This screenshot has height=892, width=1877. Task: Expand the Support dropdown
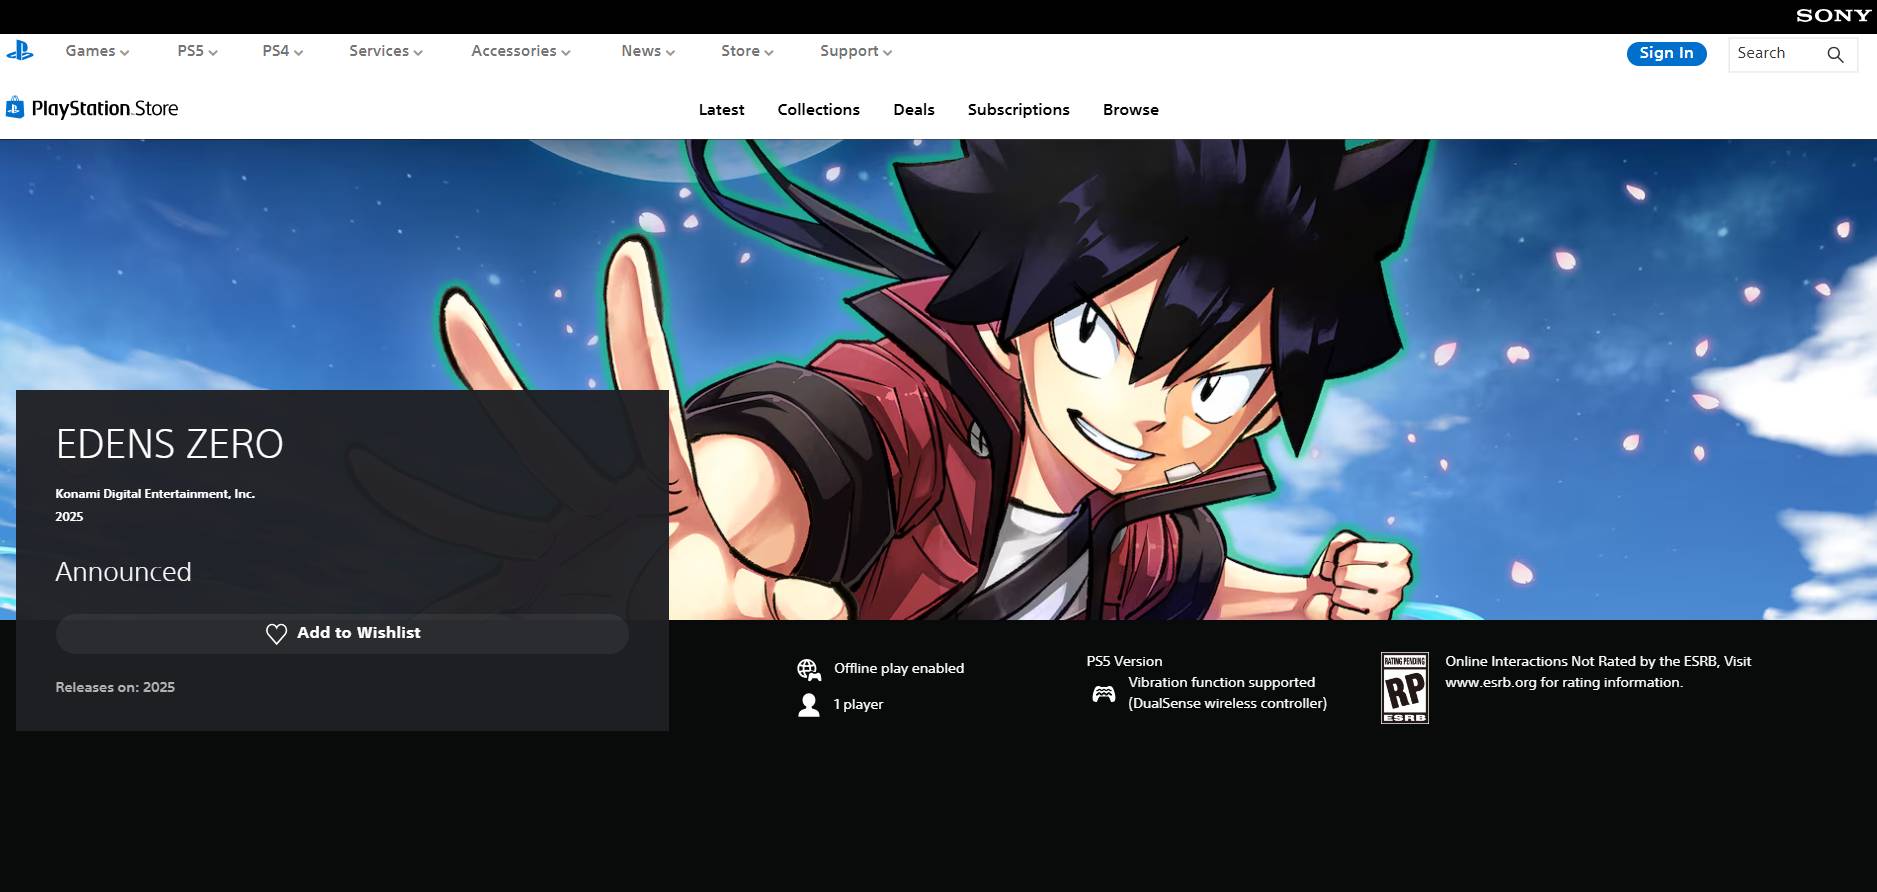pos(855,51)
